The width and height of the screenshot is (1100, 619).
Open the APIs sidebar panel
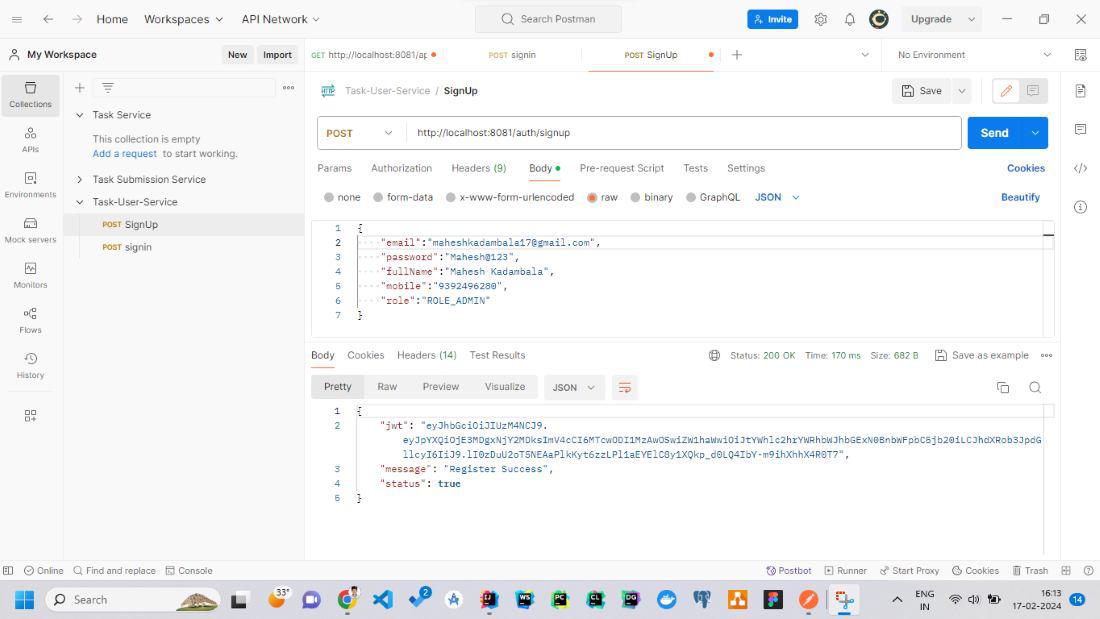(30, 139)
